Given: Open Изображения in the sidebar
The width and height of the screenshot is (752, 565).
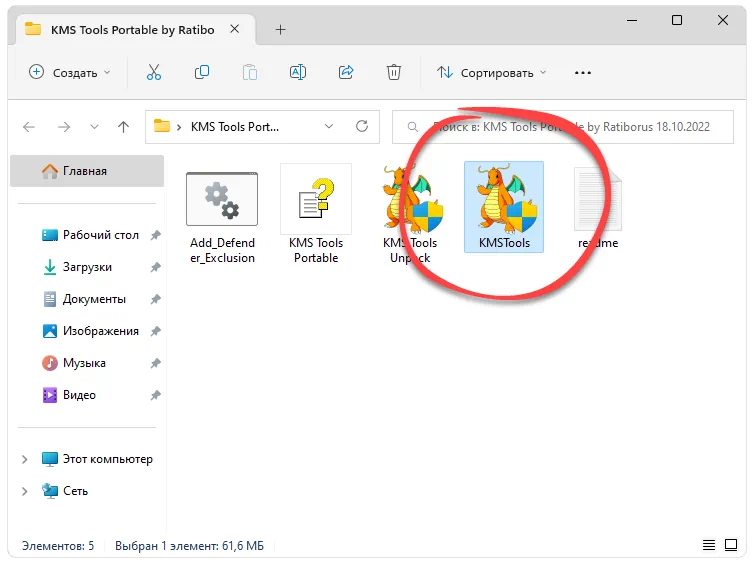Looking at the screenshot, I should 91,331.
